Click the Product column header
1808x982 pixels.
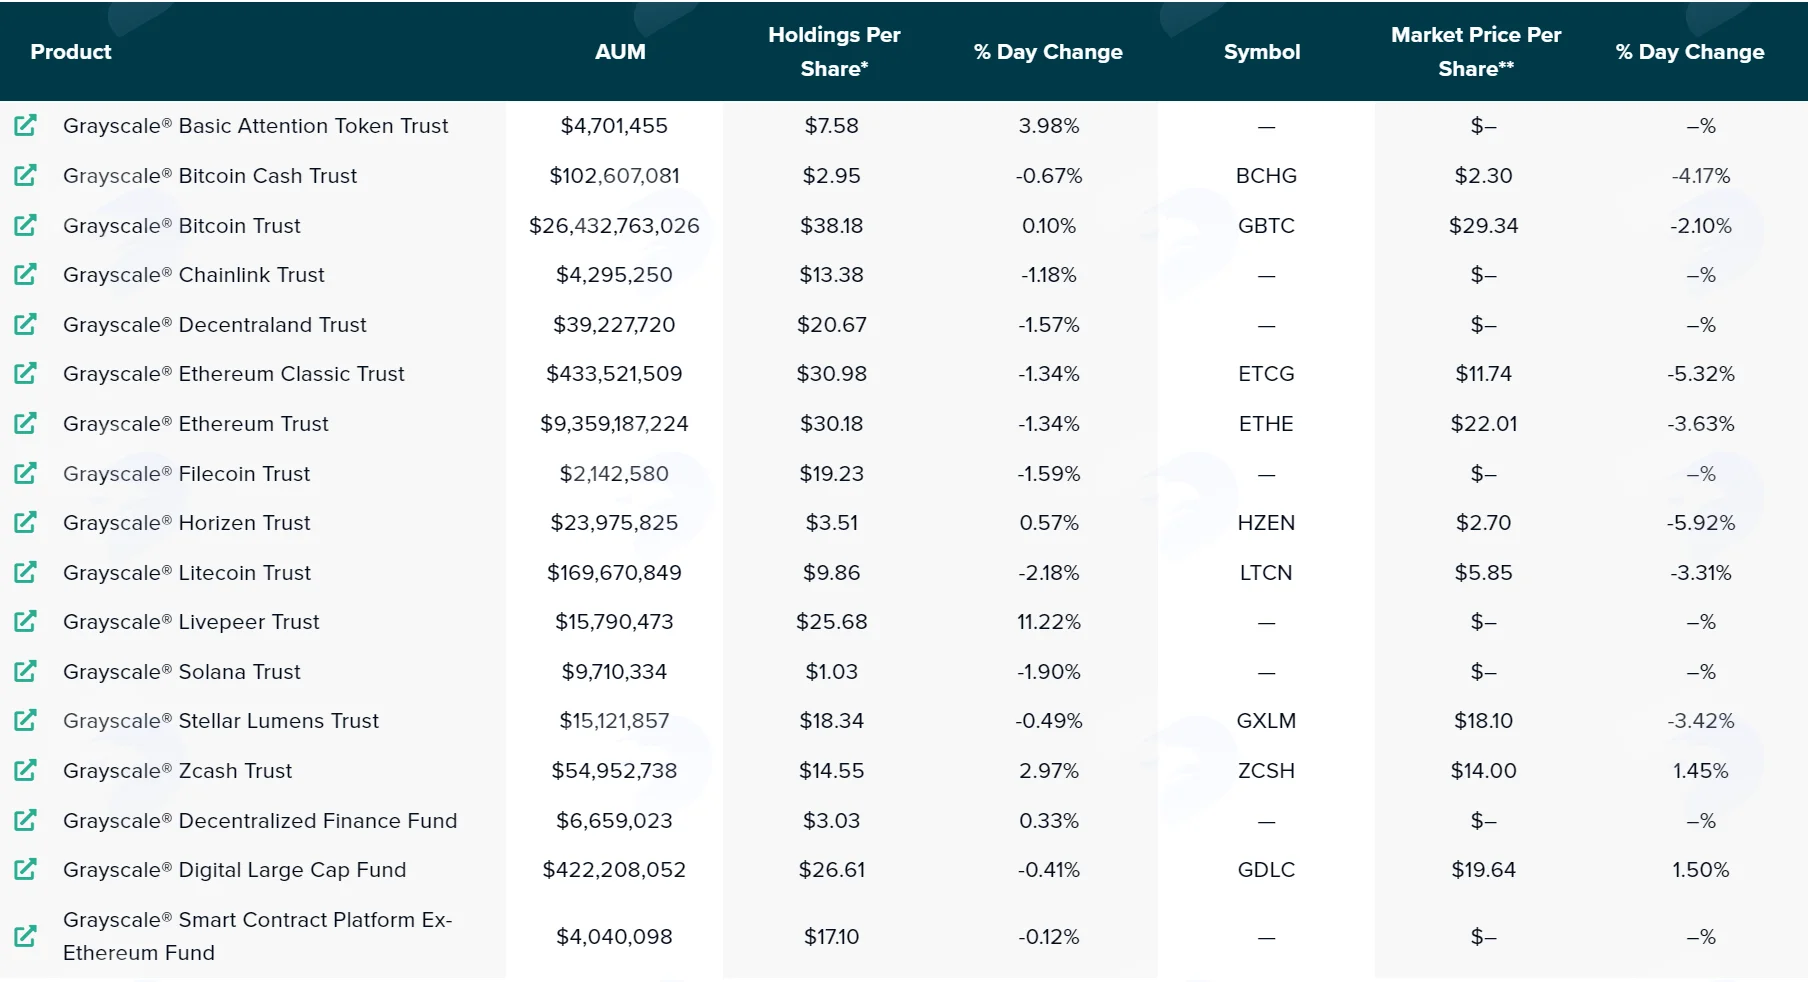(x=70, y=51)
